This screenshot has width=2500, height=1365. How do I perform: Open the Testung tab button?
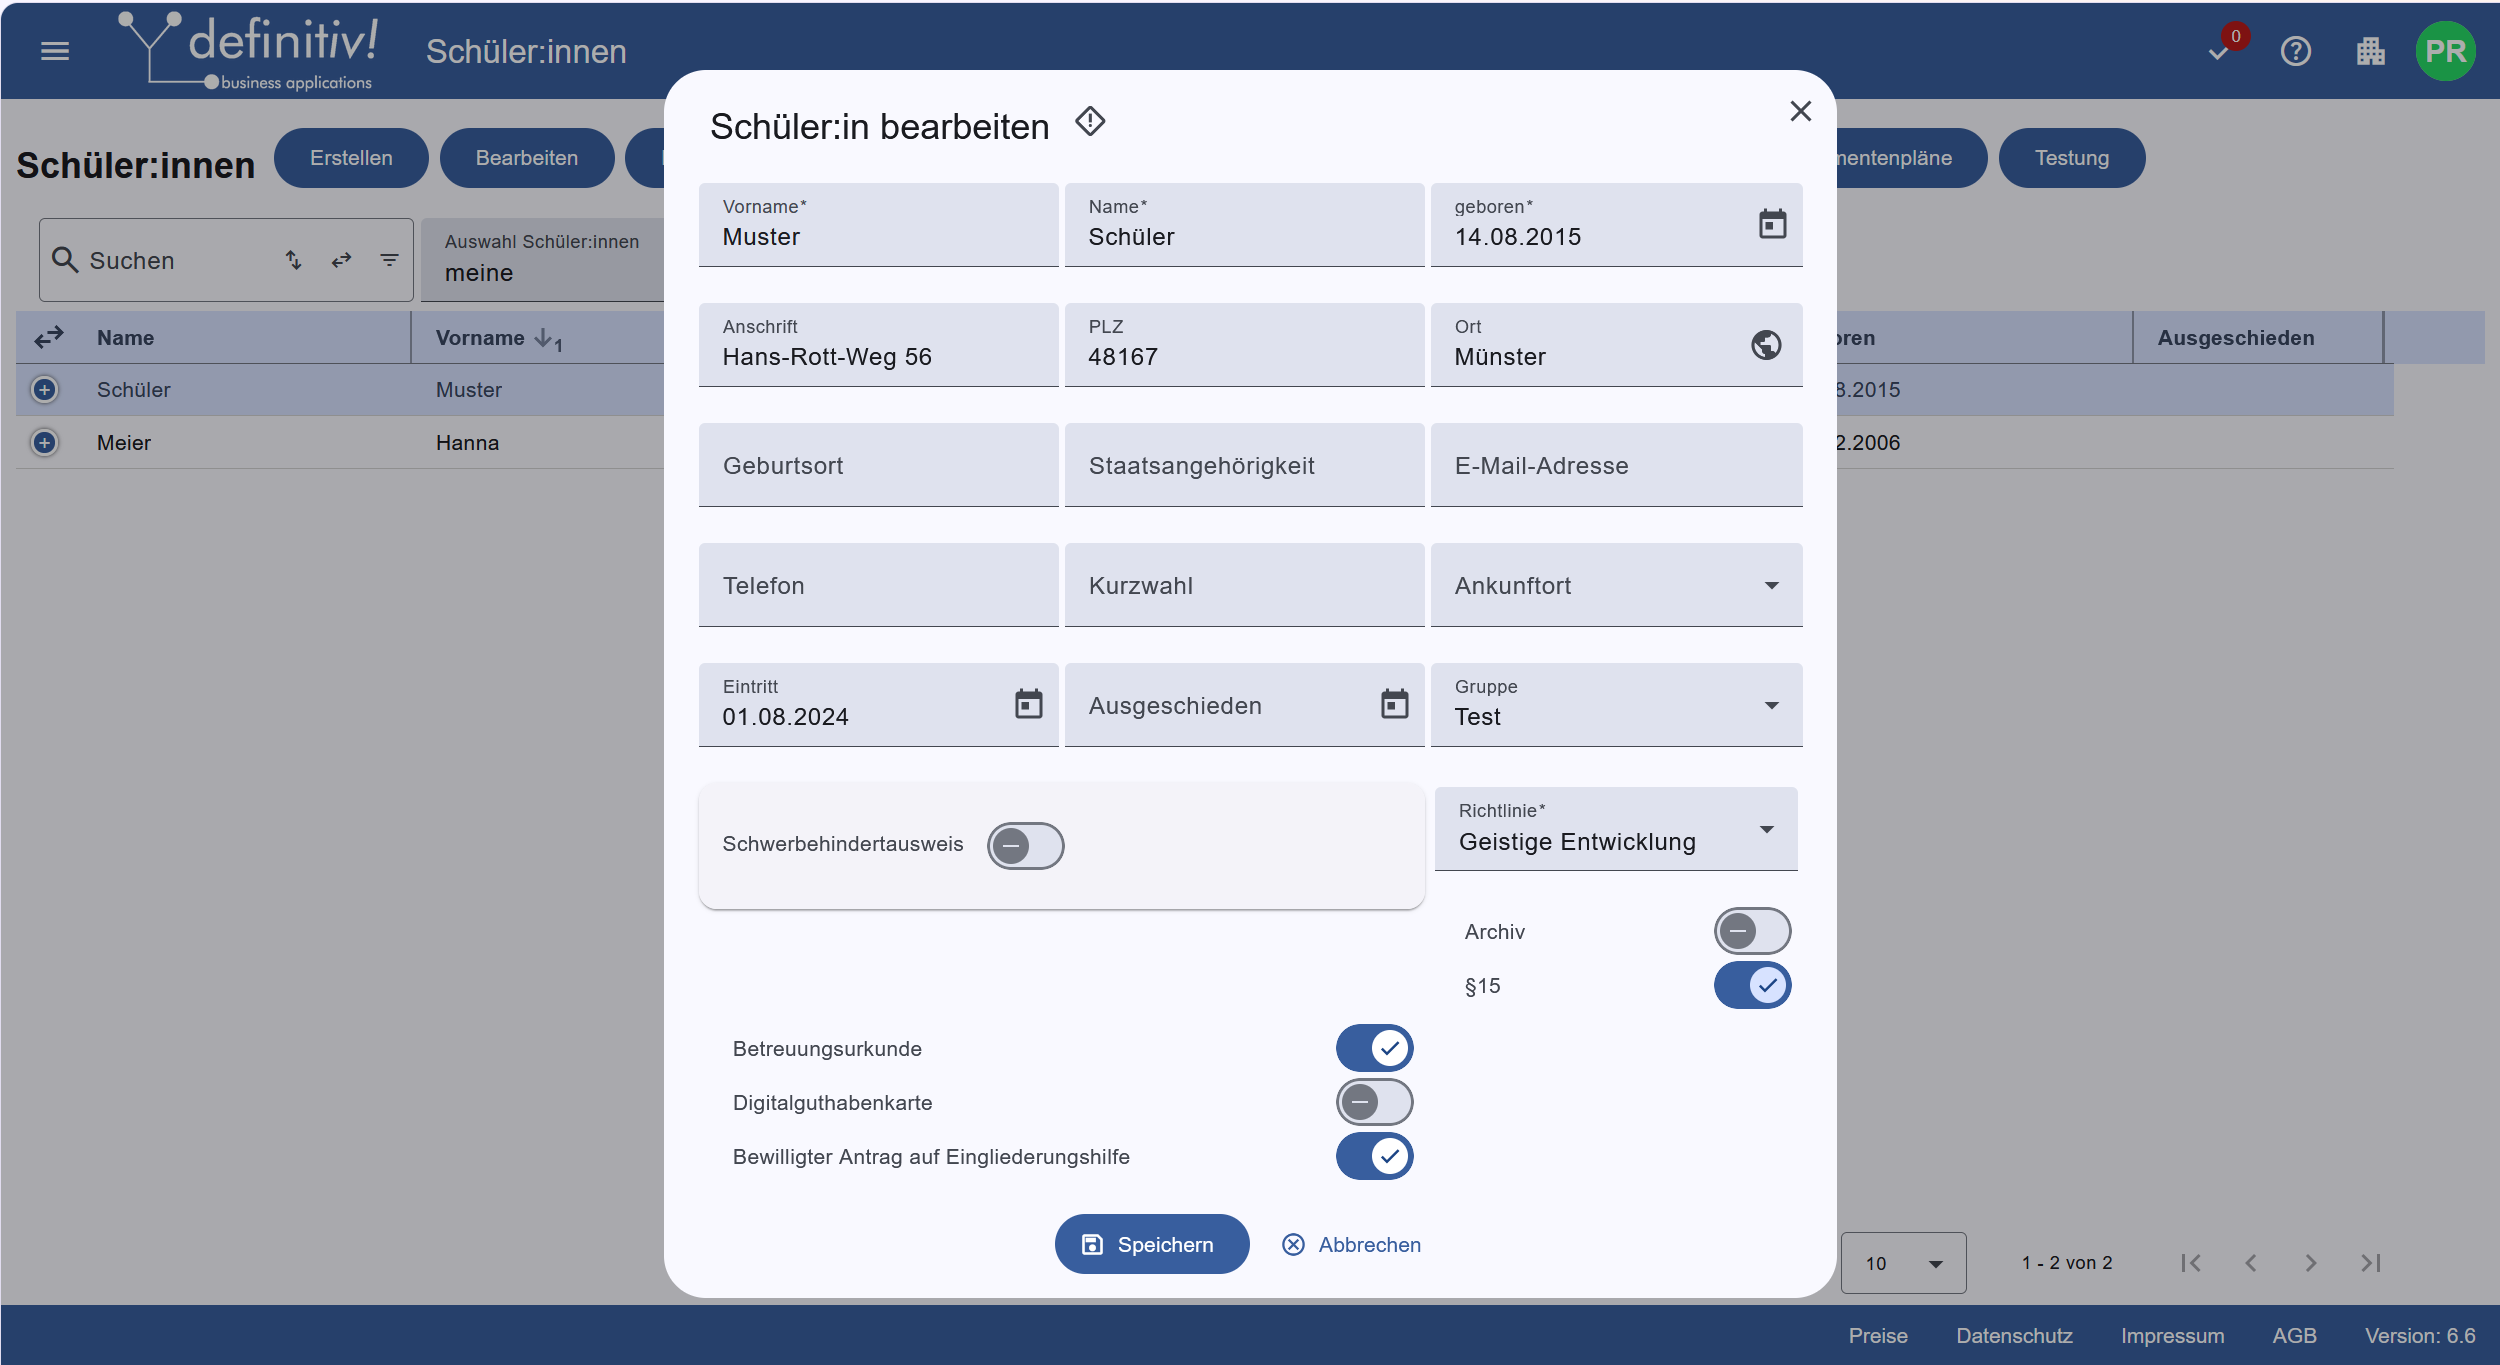(2071, 158)
